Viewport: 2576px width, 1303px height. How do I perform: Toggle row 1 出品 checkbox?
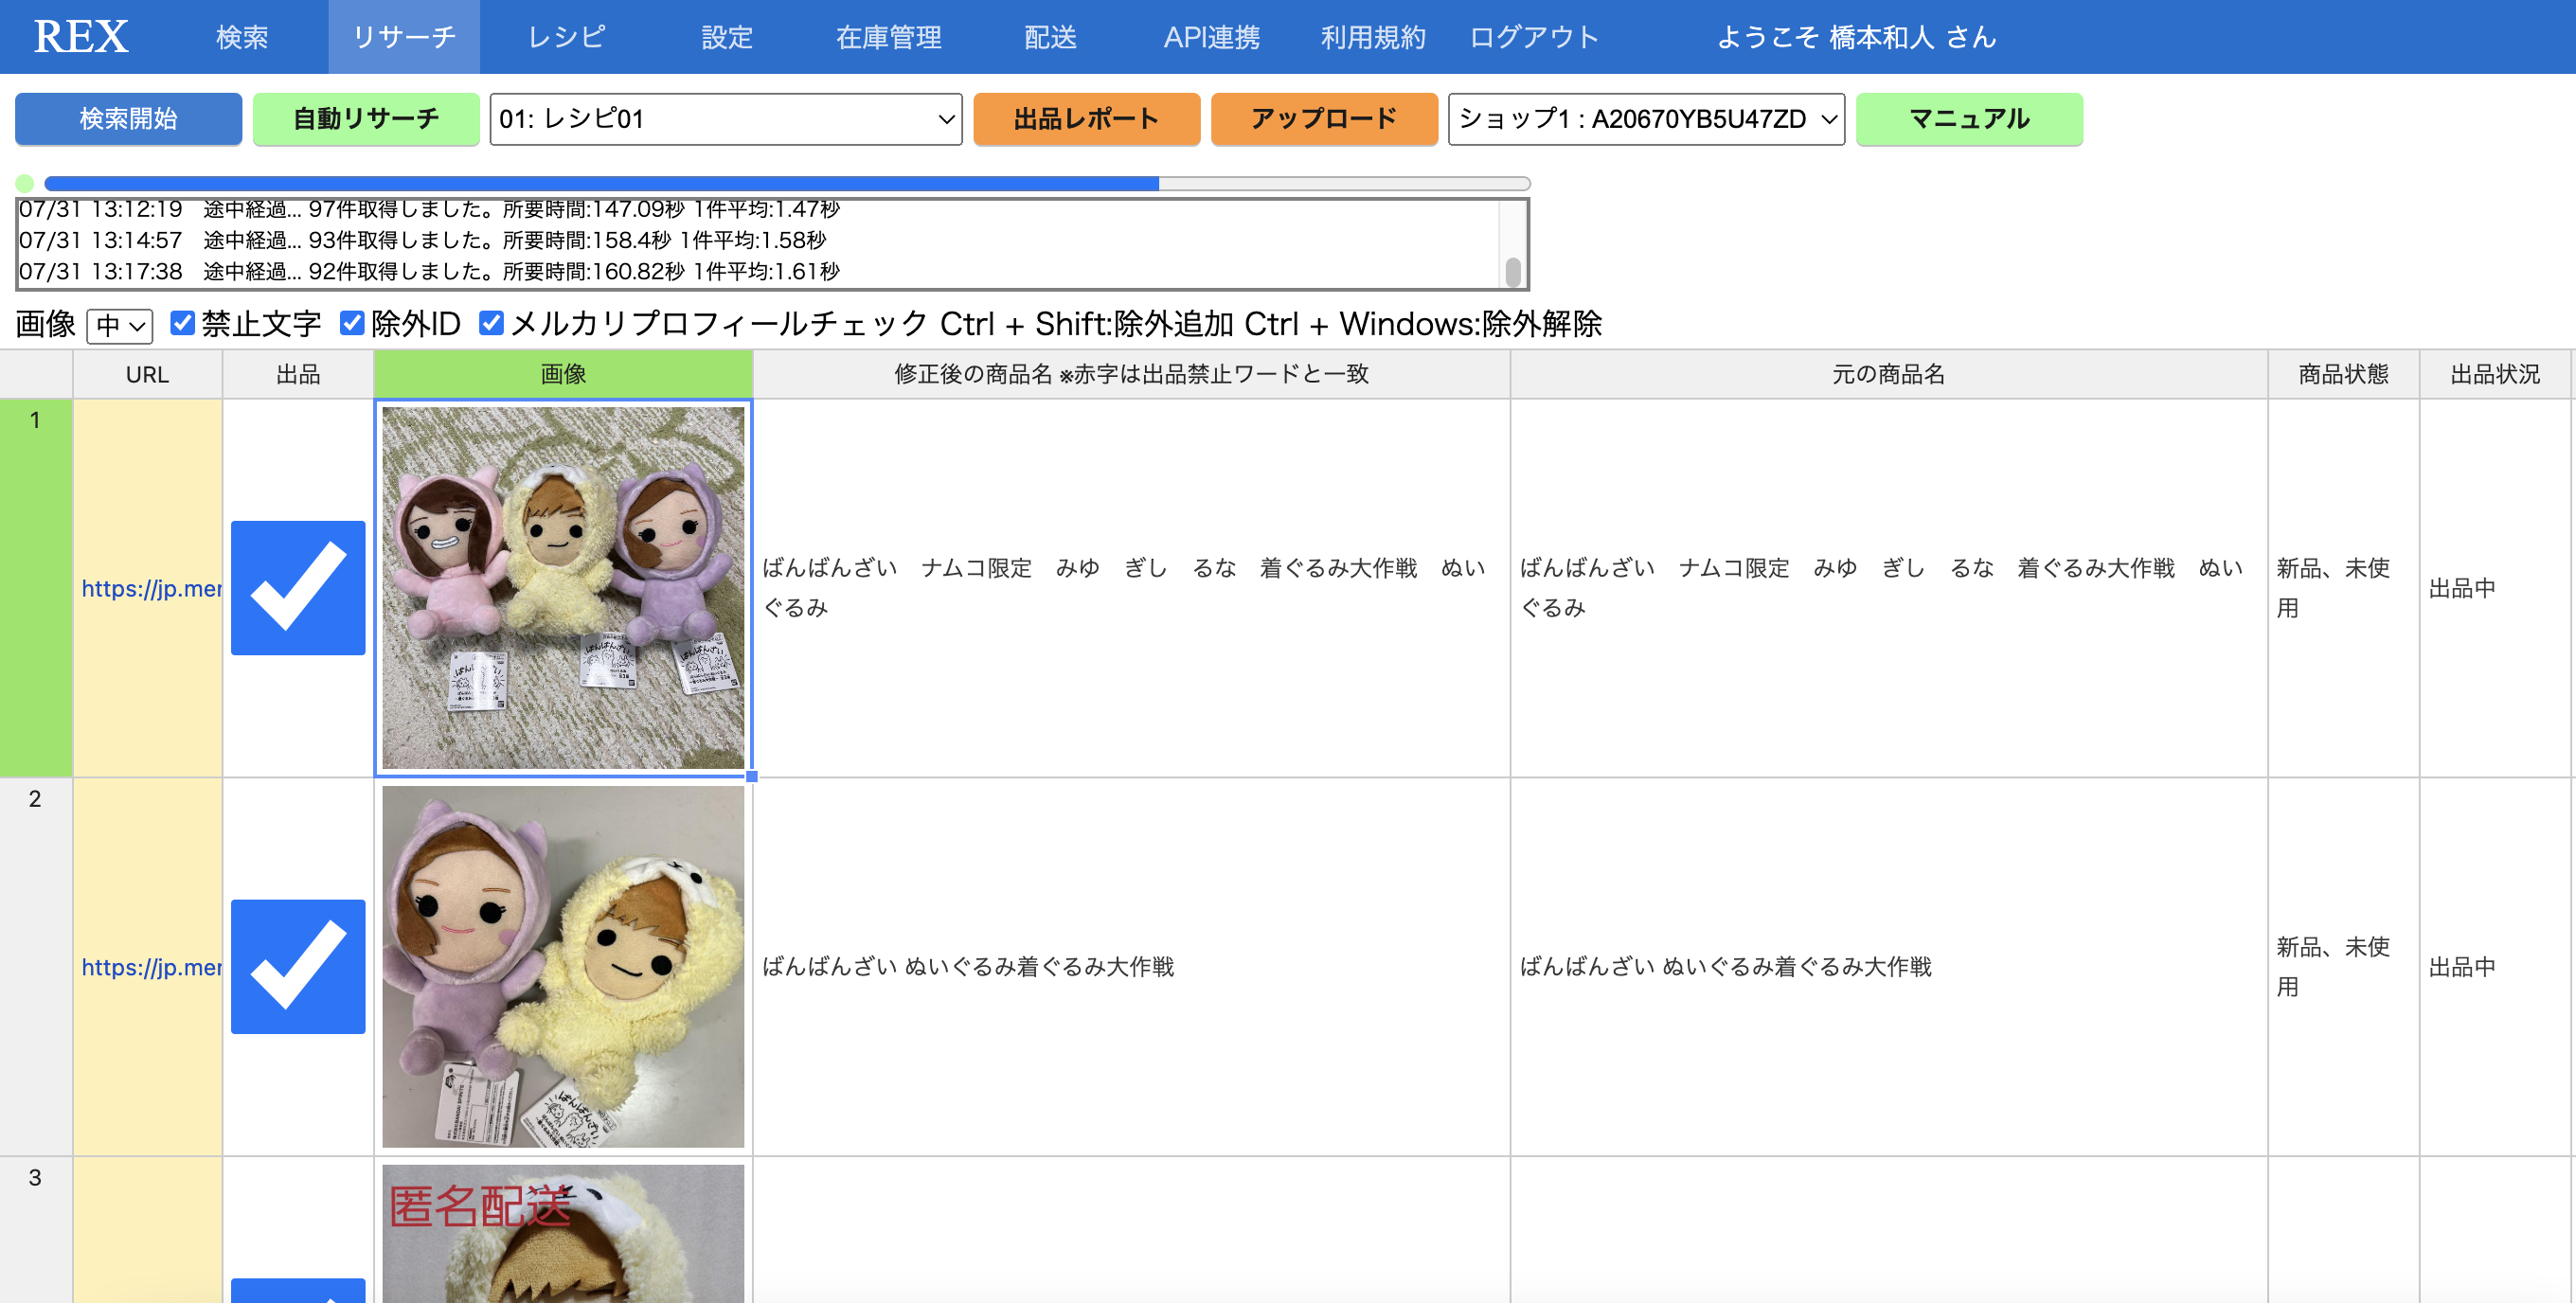coord(298,588)
